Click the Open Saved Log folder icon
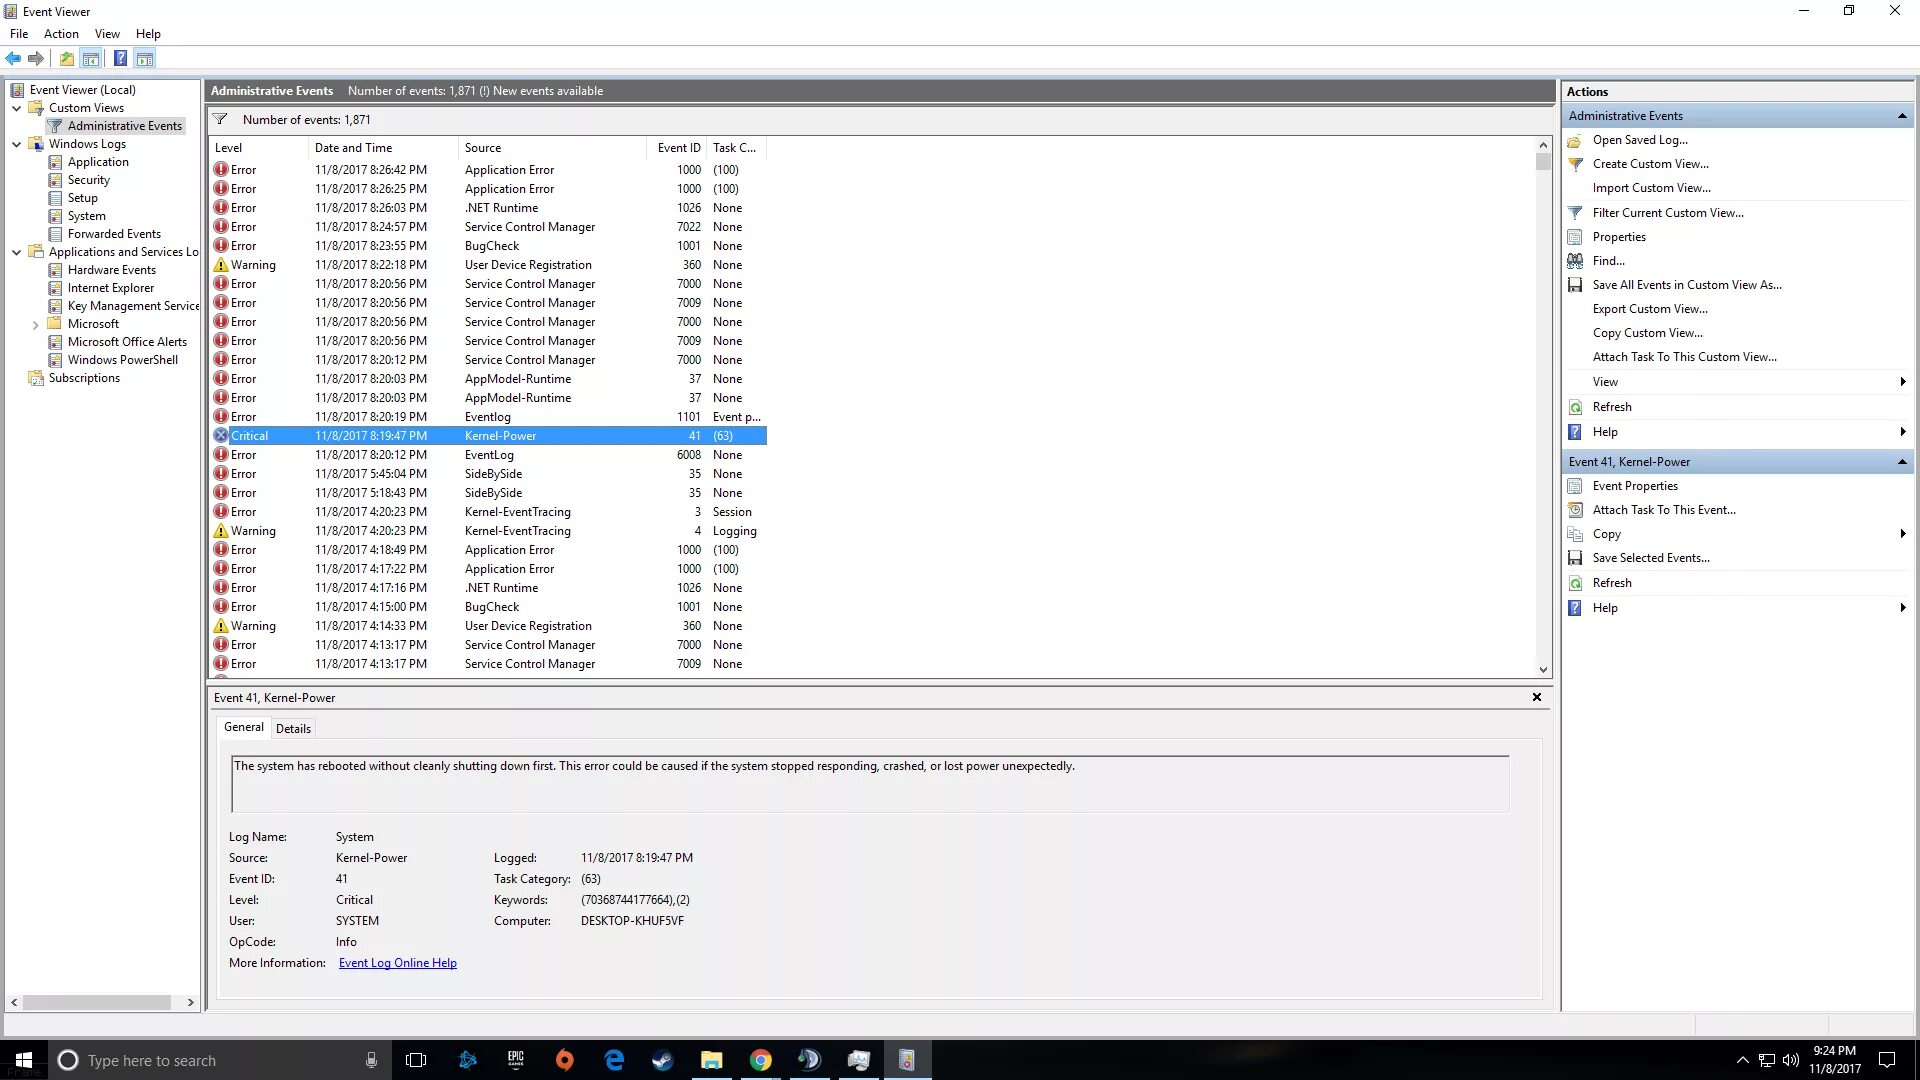1920x1080 pixels. click(1575, 140)
